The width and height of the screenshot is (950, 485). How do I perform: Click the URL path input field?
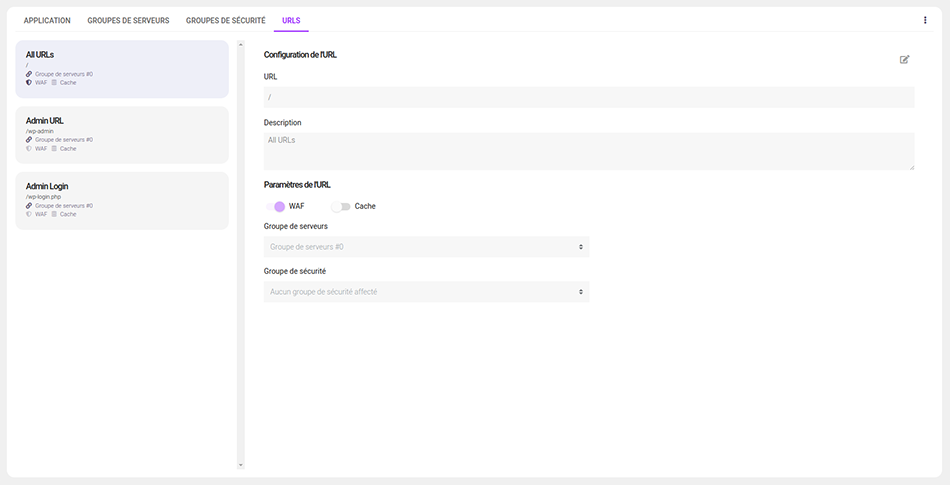pyautogui.click(x=588, y=97)
